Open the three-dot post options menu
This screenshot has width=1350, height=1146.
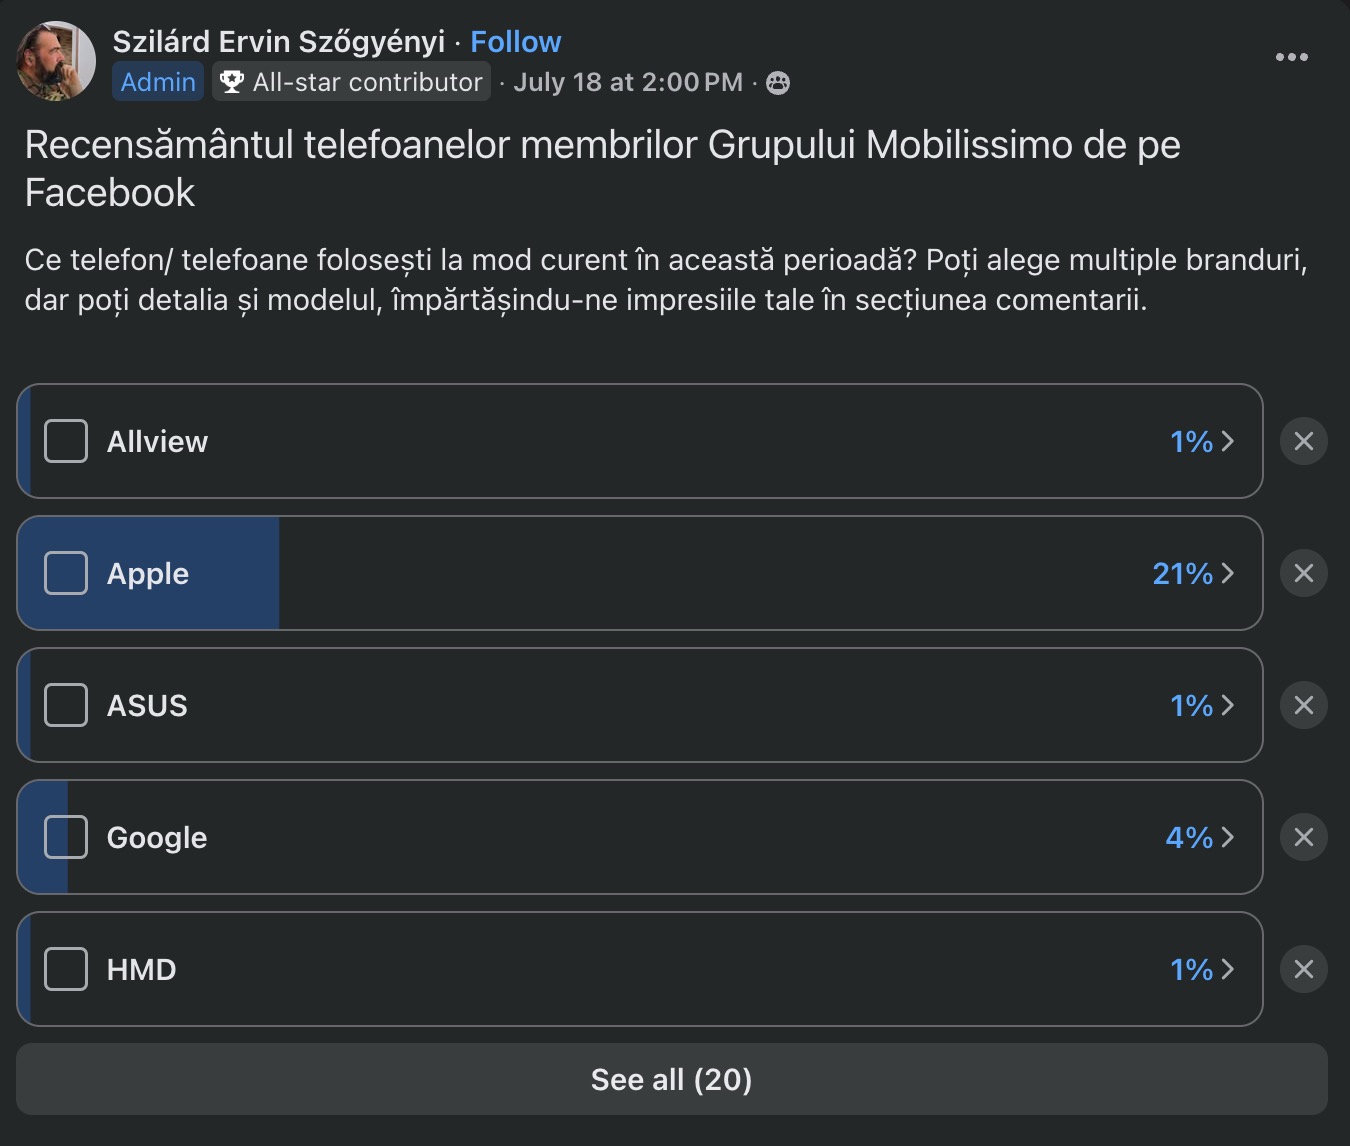point(1291,57)
